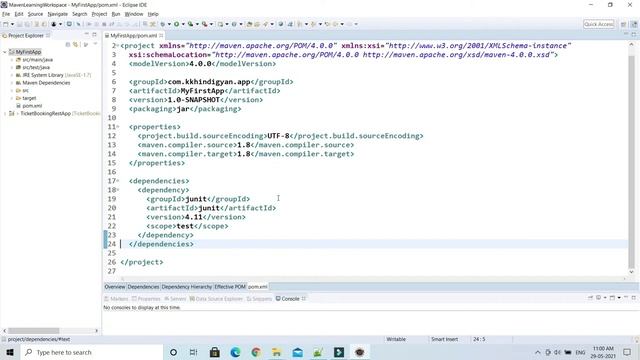Switch to the Servers view tab
Screen dimensions: 640x360
coord(175,299)
